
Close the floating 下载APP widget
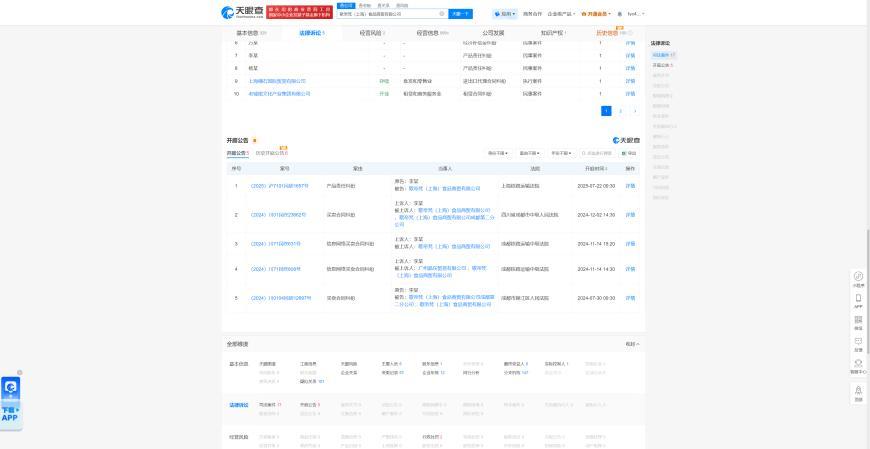click(x=19, y=372)
